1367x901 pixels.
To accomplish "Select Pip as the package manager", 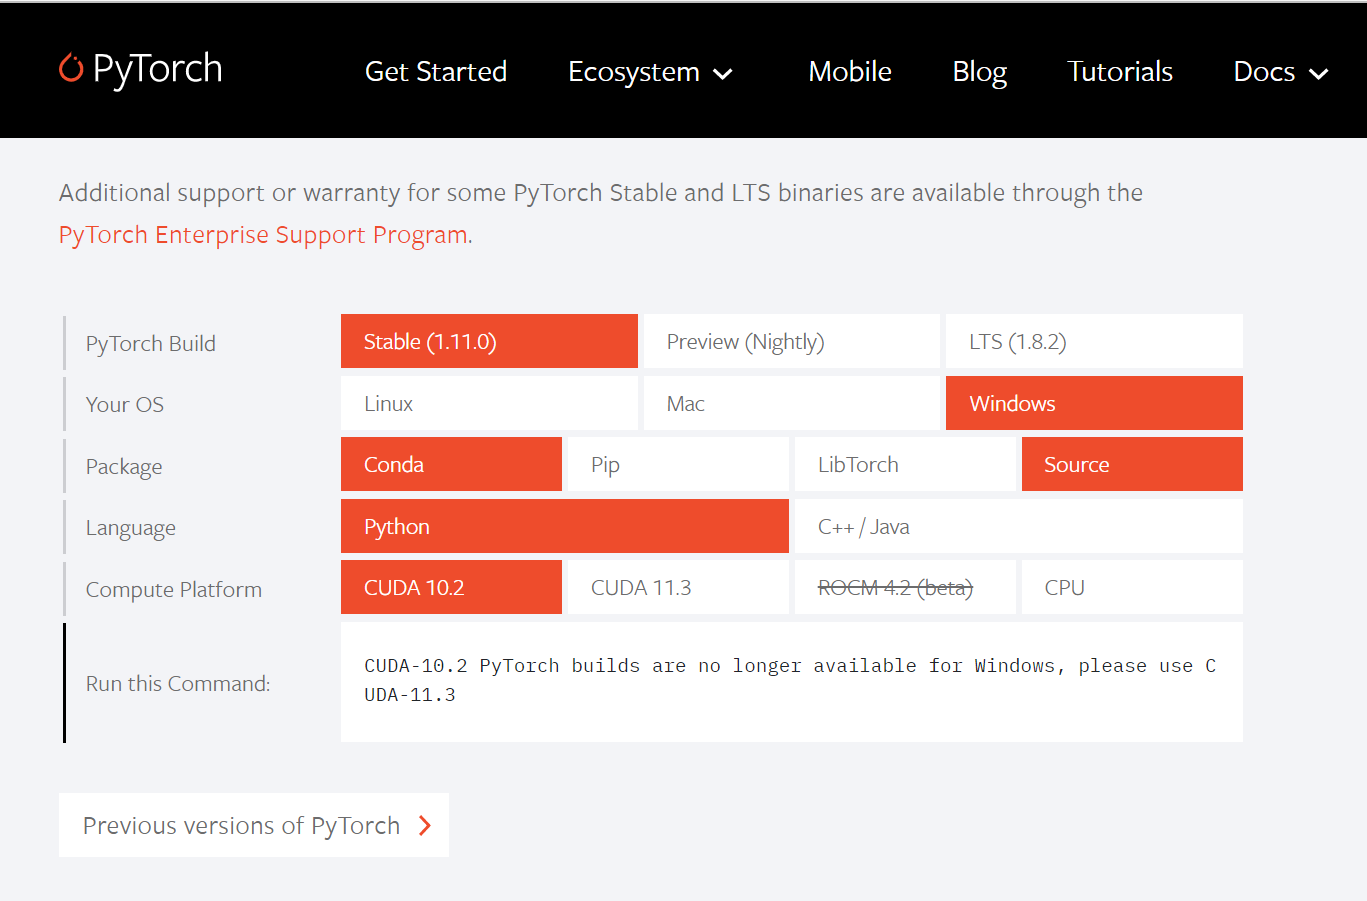I will click(x=677, y=464).
